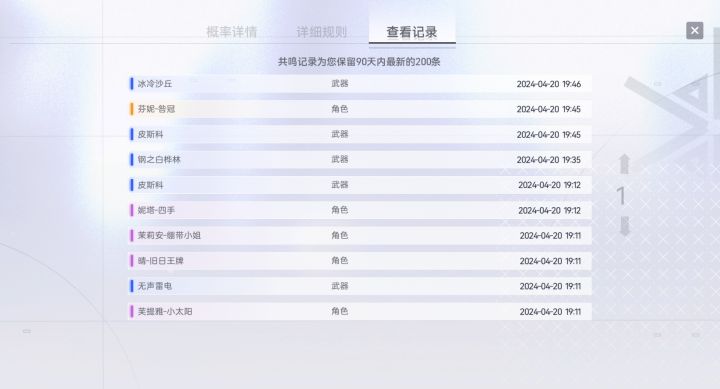Click 角色 type in 晴-旧日王牌 row

click(340, 260)
